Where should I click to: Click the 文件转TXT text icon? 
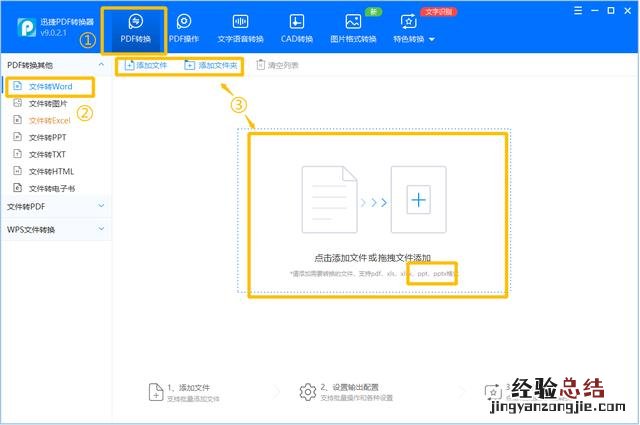coord(18,154)
